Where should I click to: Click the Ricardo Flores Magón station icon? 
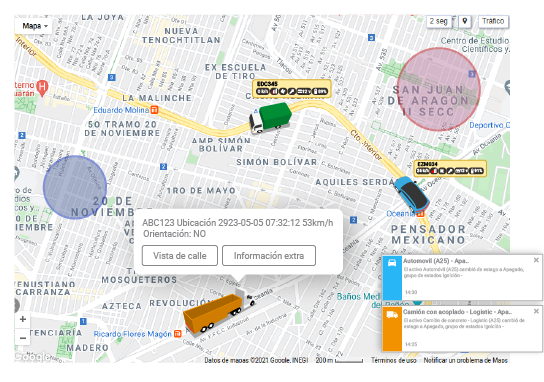tap(177, 334)
